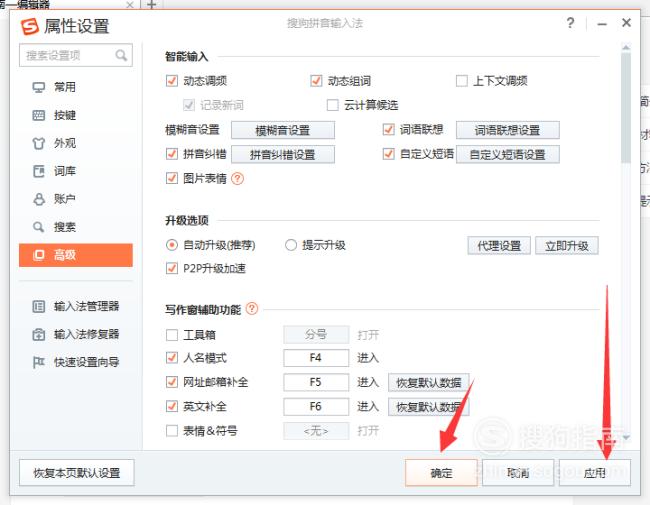650x505 pixels.
Task: Click the 应用 button
Action: click(x=595, y=472)
